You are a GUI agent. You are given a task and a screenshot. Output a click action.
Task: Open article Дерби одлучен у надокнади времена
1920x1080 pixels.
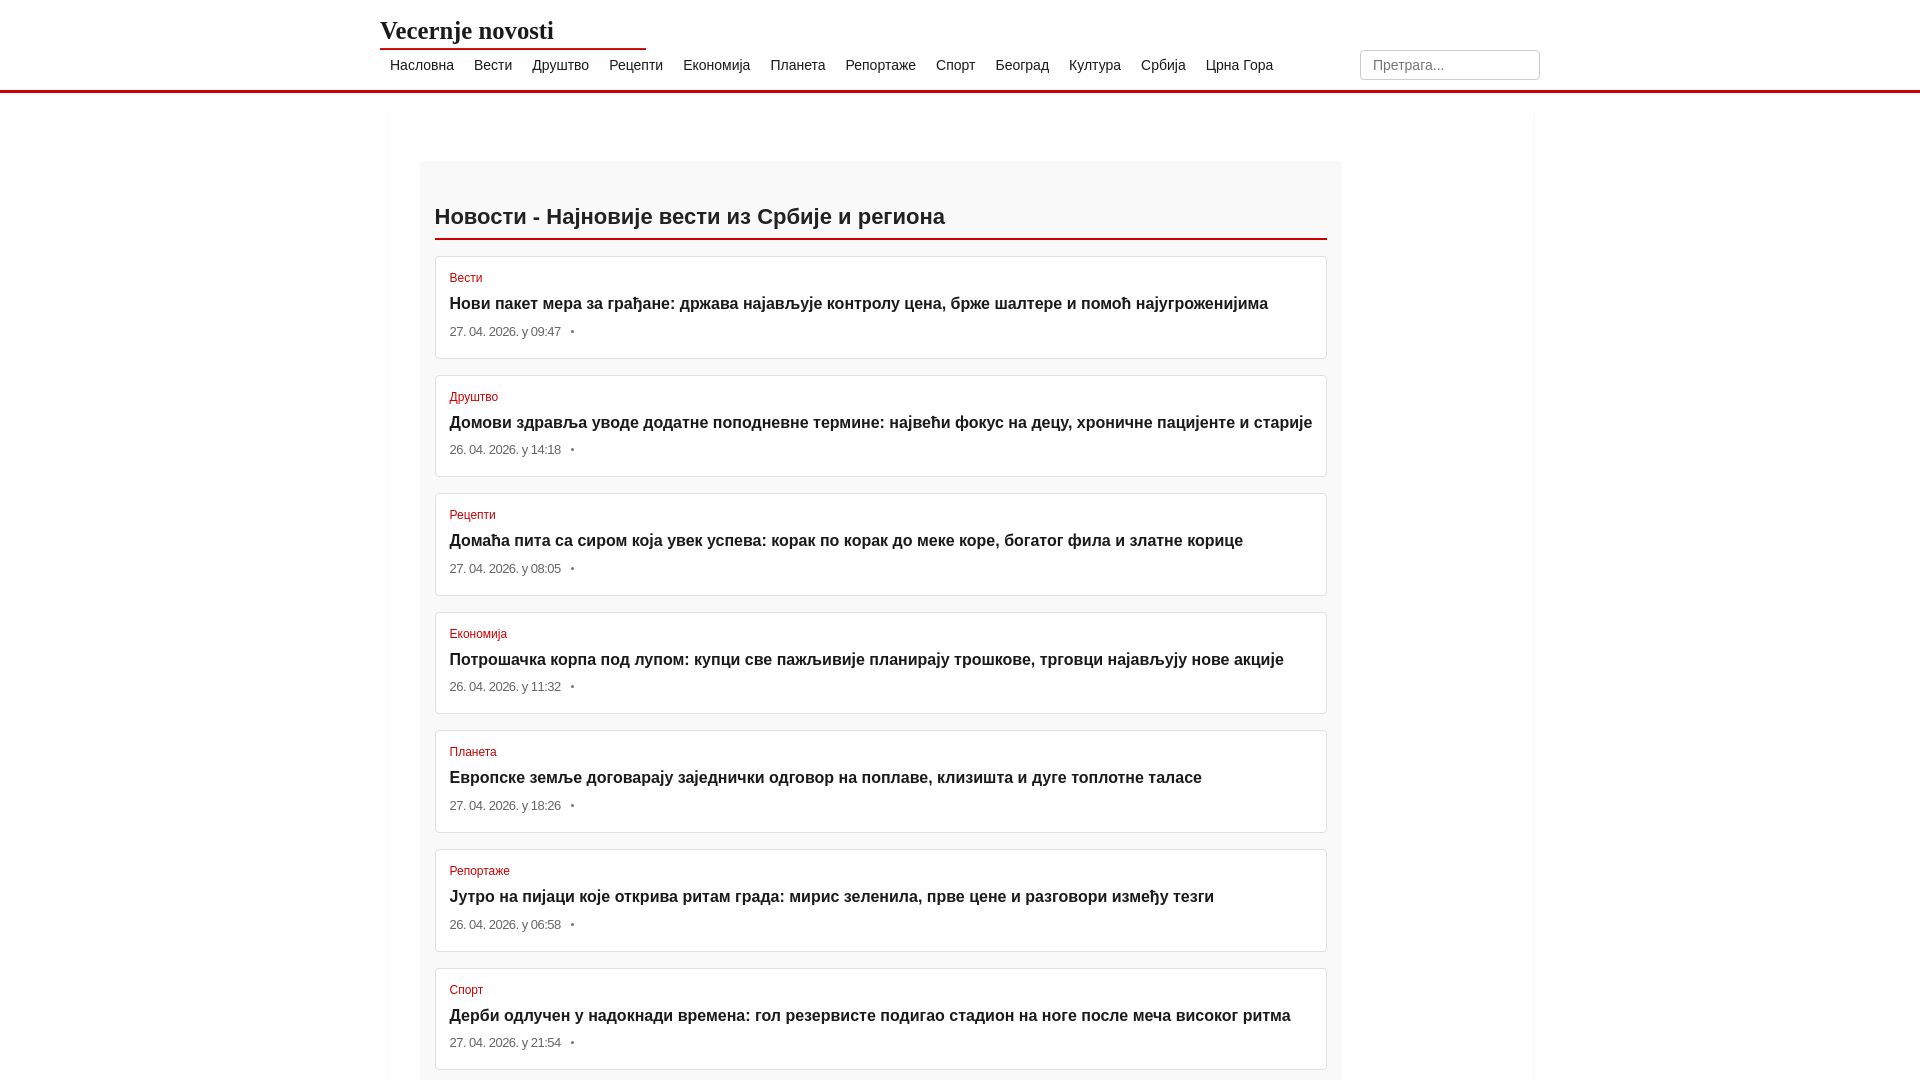coord(870,1016)
